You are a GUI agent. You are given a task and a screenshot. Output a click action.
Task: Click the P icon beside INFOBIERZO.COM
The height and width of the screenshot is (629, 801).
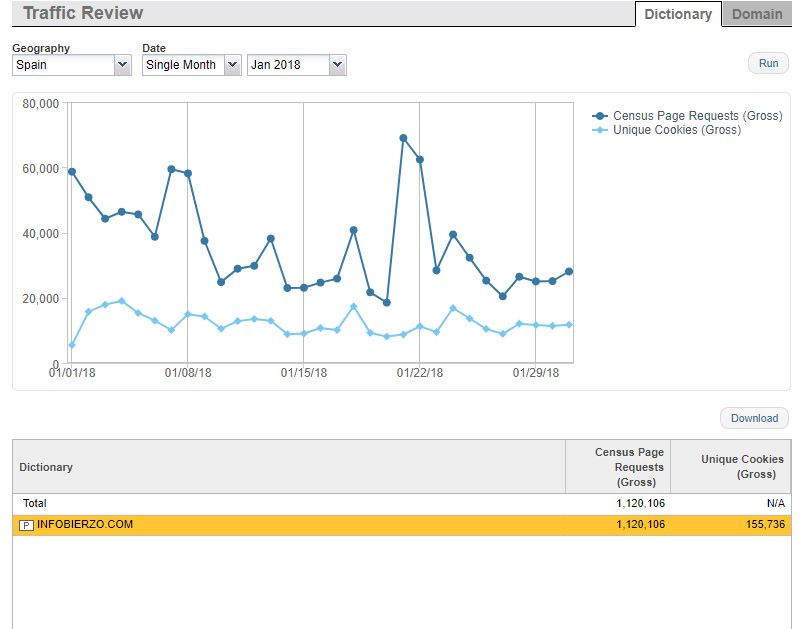point(27,525)
